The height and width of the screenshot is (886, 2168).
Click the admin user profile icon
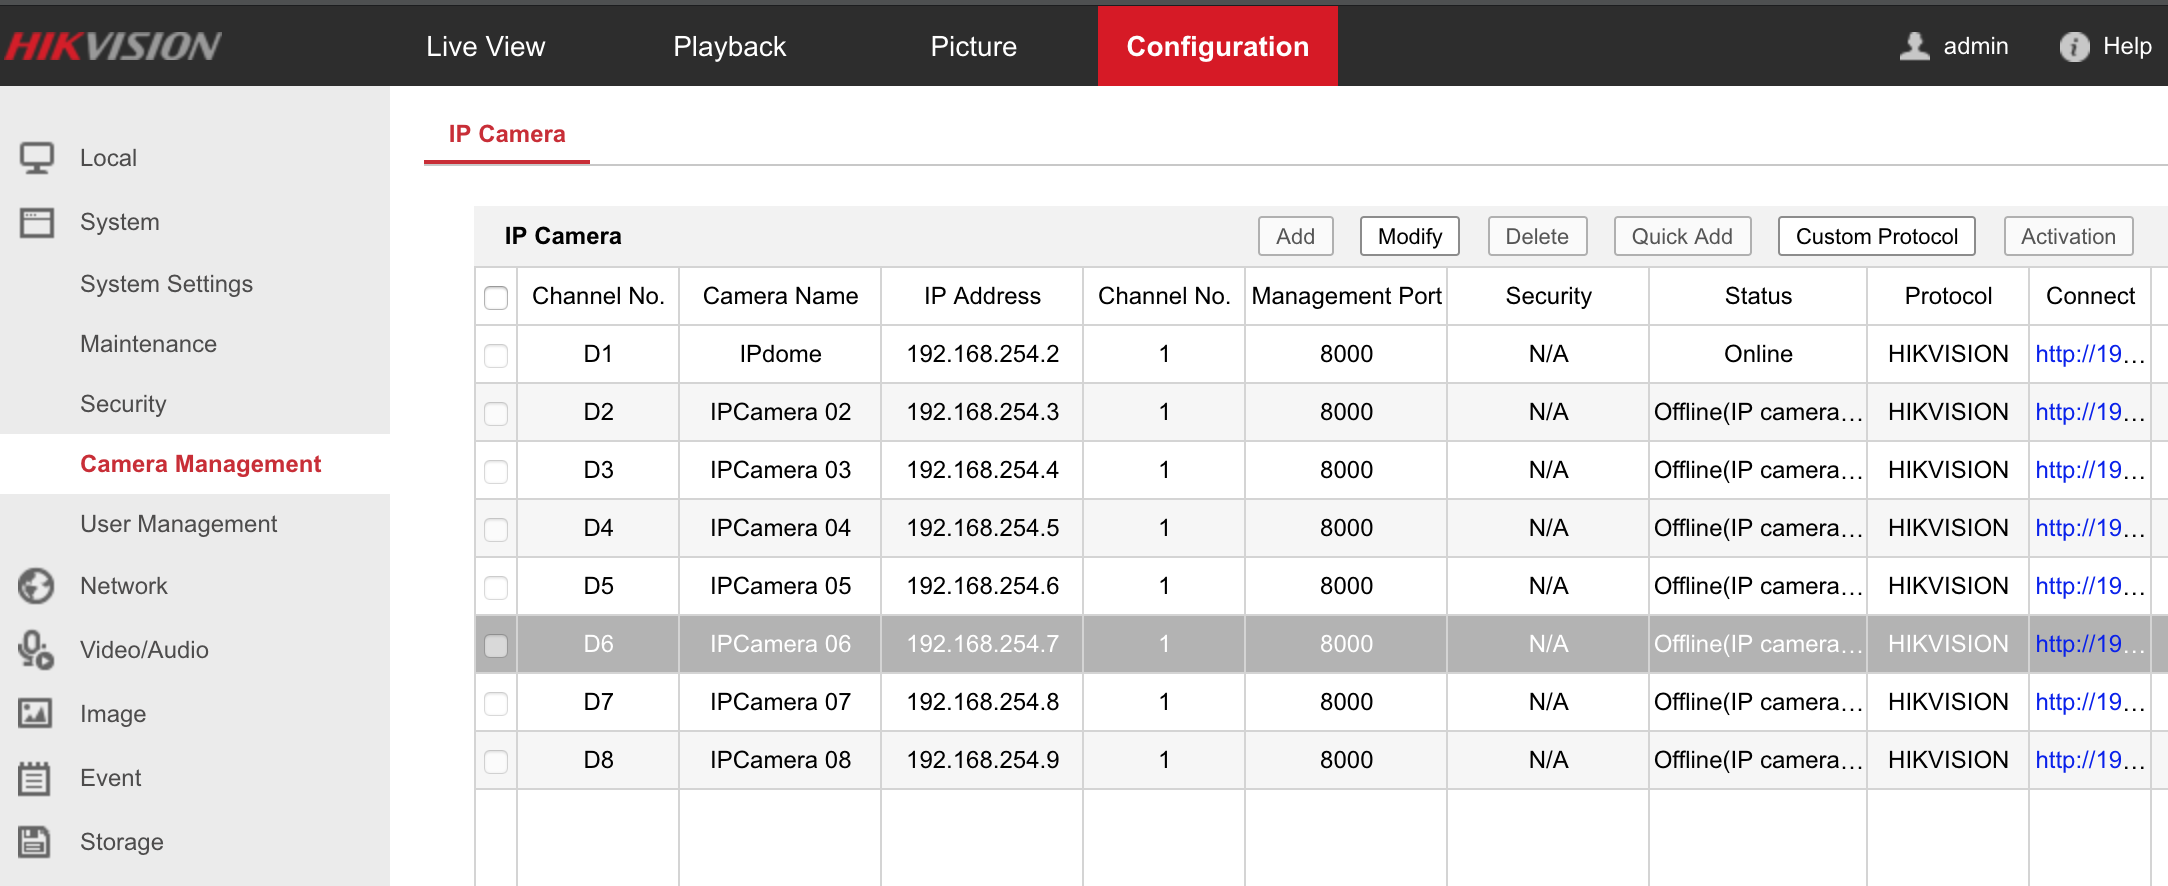point(1914,46)
